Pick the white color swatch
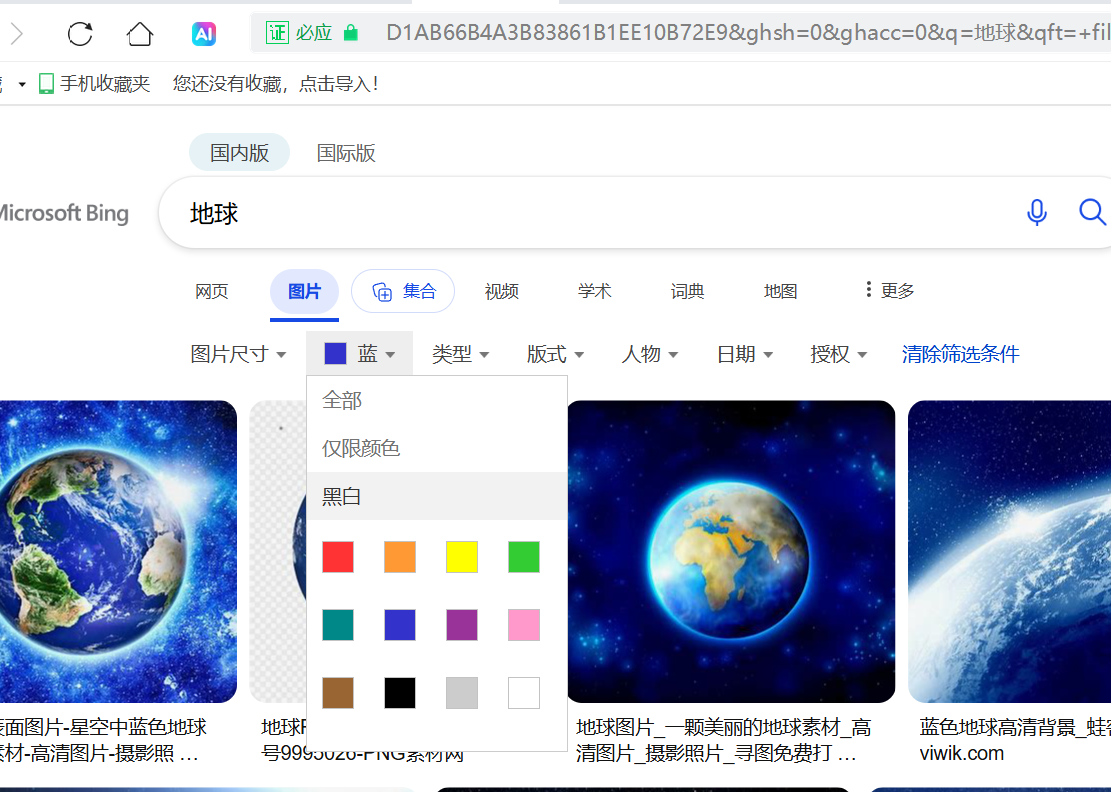Viewport: 1111px width, 792px height. coord(524,693)
